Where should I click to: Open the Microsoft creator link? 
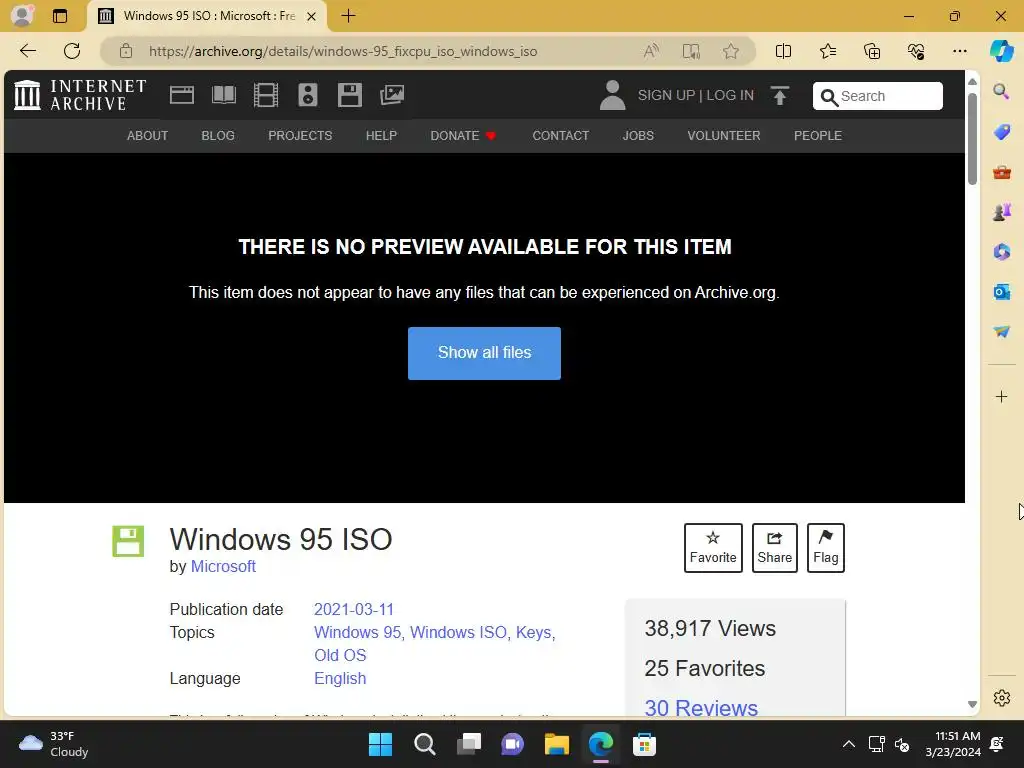(223, 566)
